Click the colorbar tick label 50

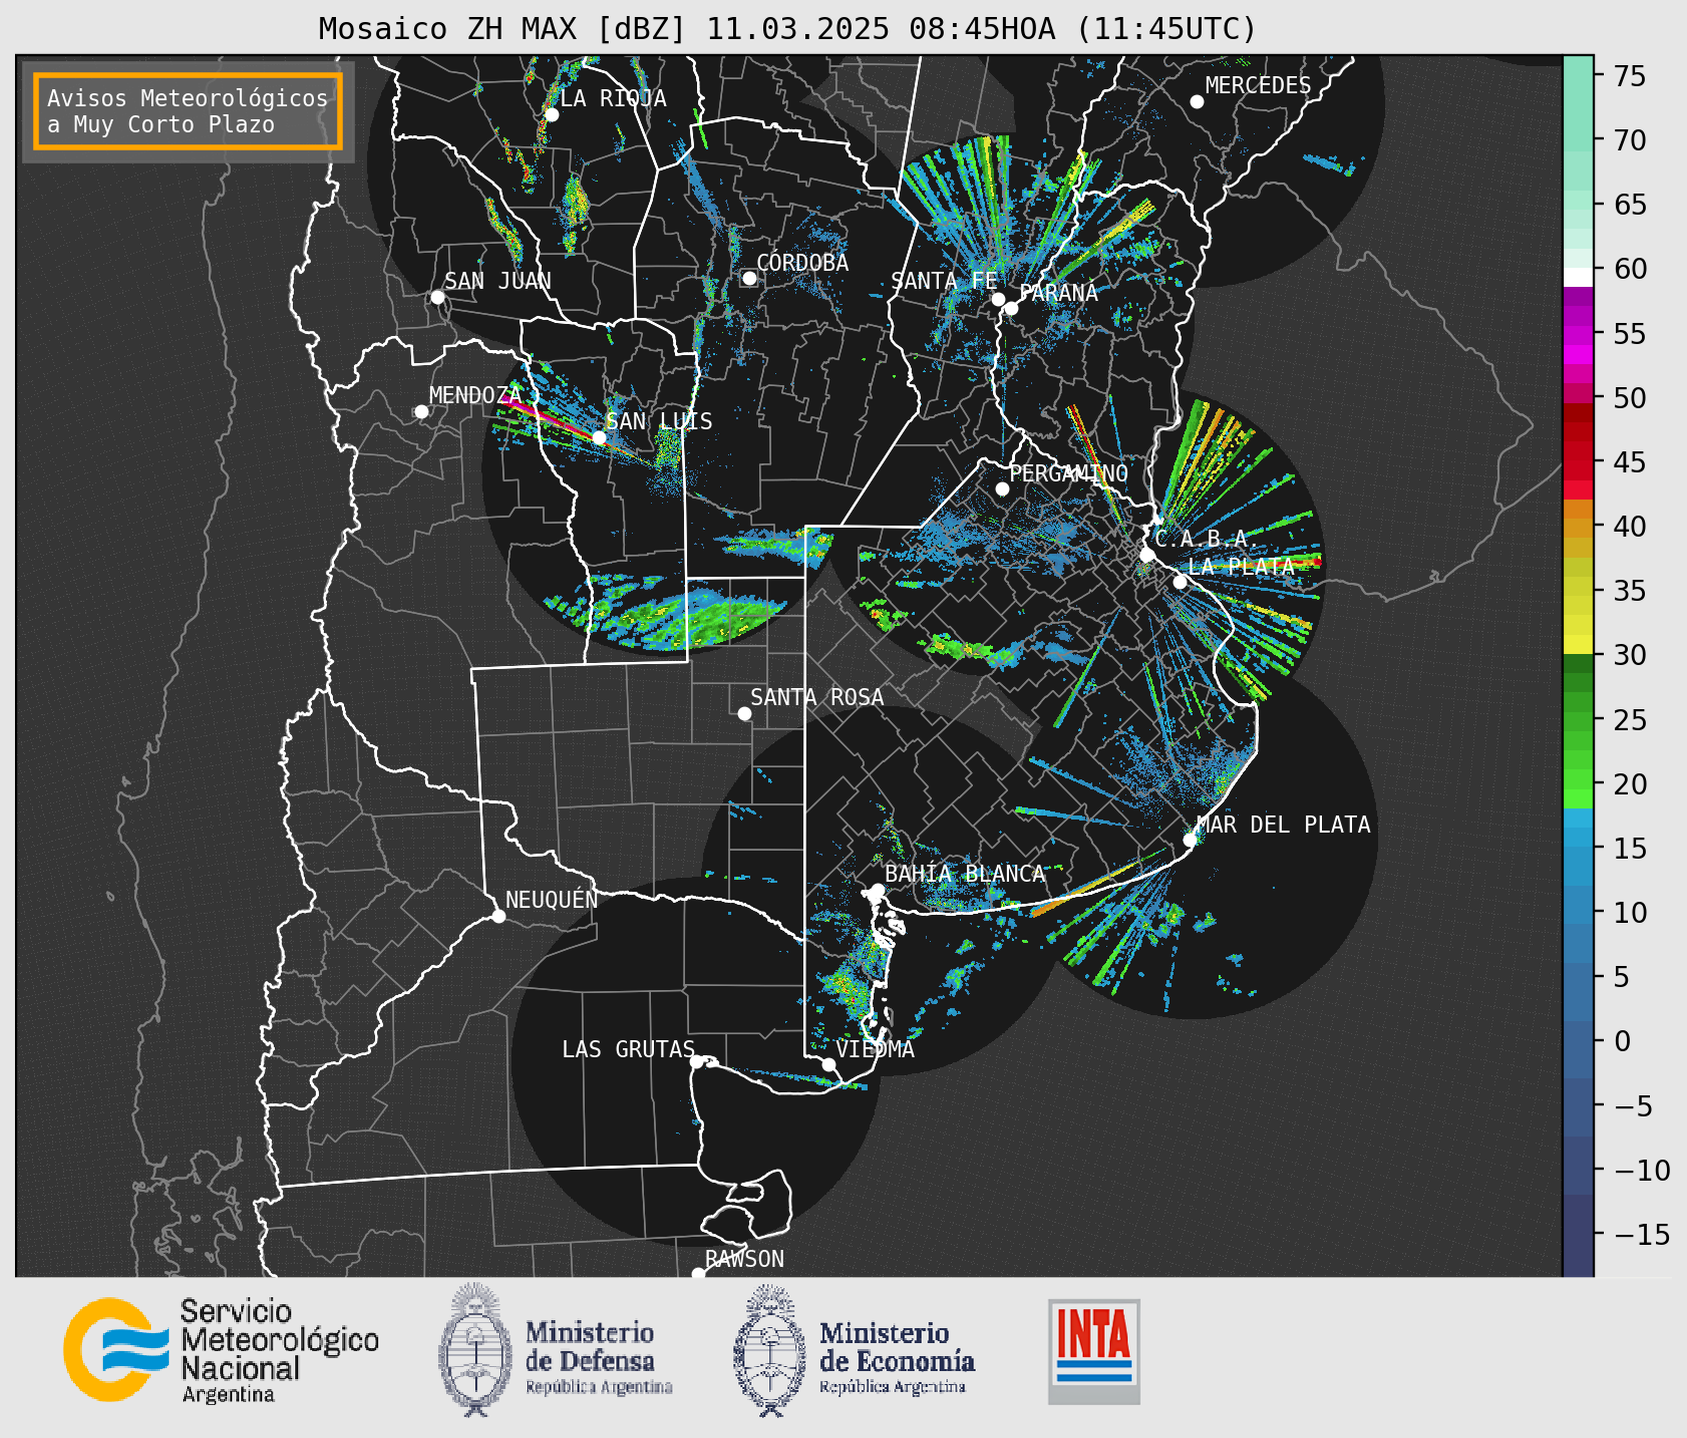pyautogui.click(x=1629, y=398)
